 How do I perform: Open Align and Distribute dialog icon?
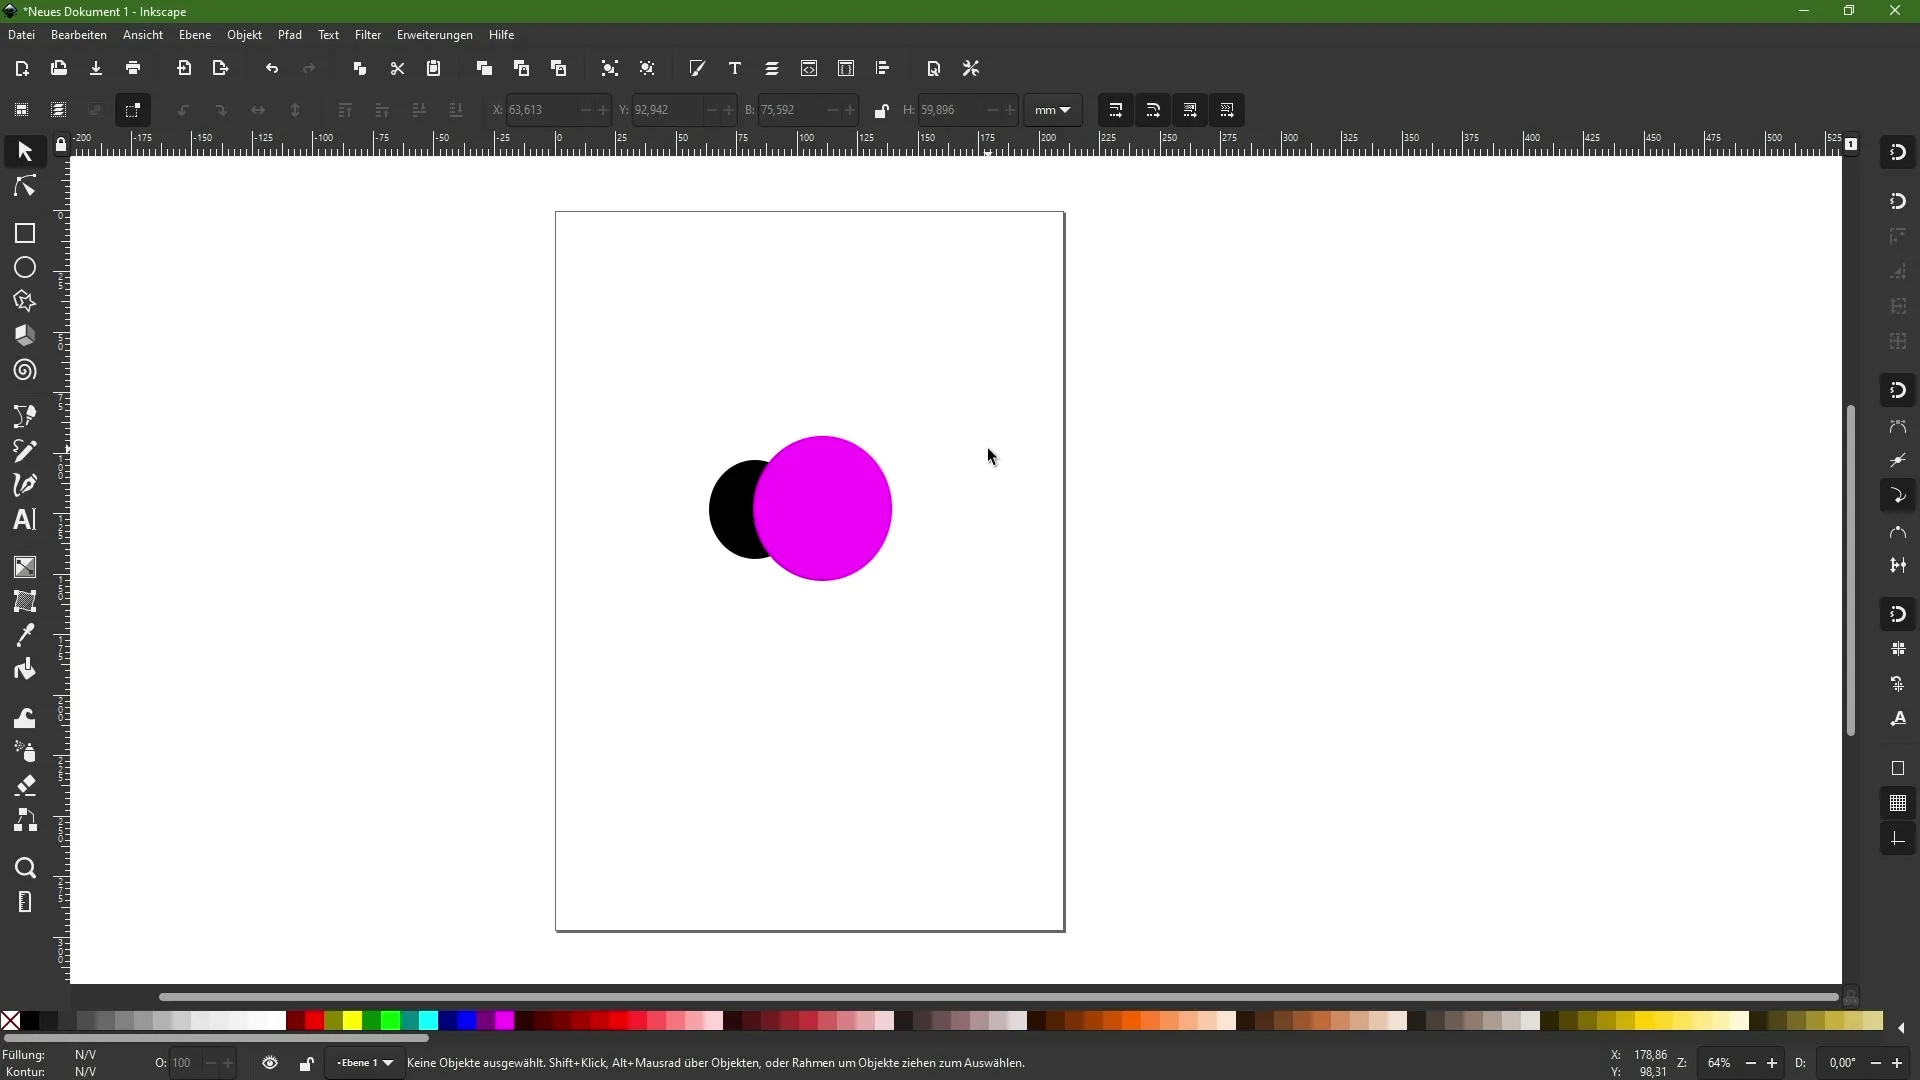coord(883,68)
